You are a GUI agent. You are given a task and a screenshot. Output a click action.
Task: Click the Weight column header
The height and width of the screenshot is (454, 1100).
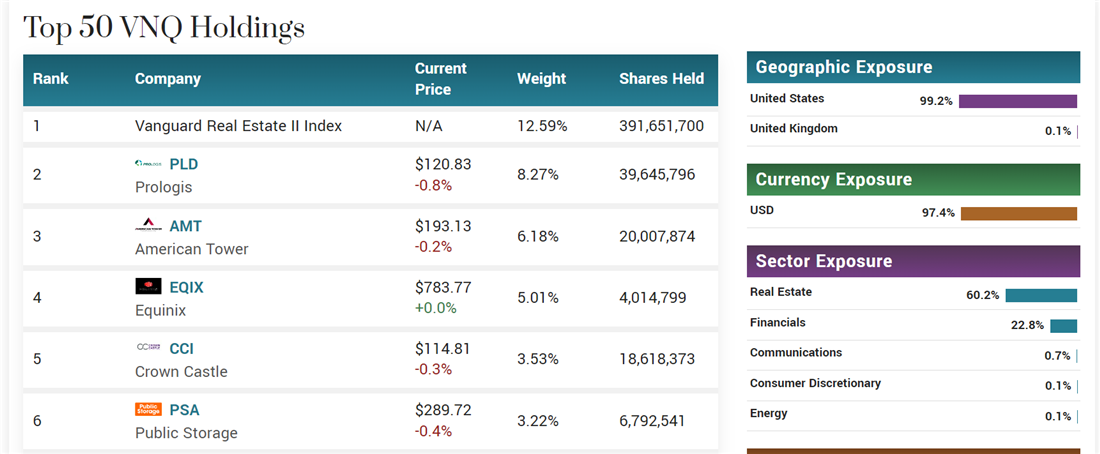[541, 79]
